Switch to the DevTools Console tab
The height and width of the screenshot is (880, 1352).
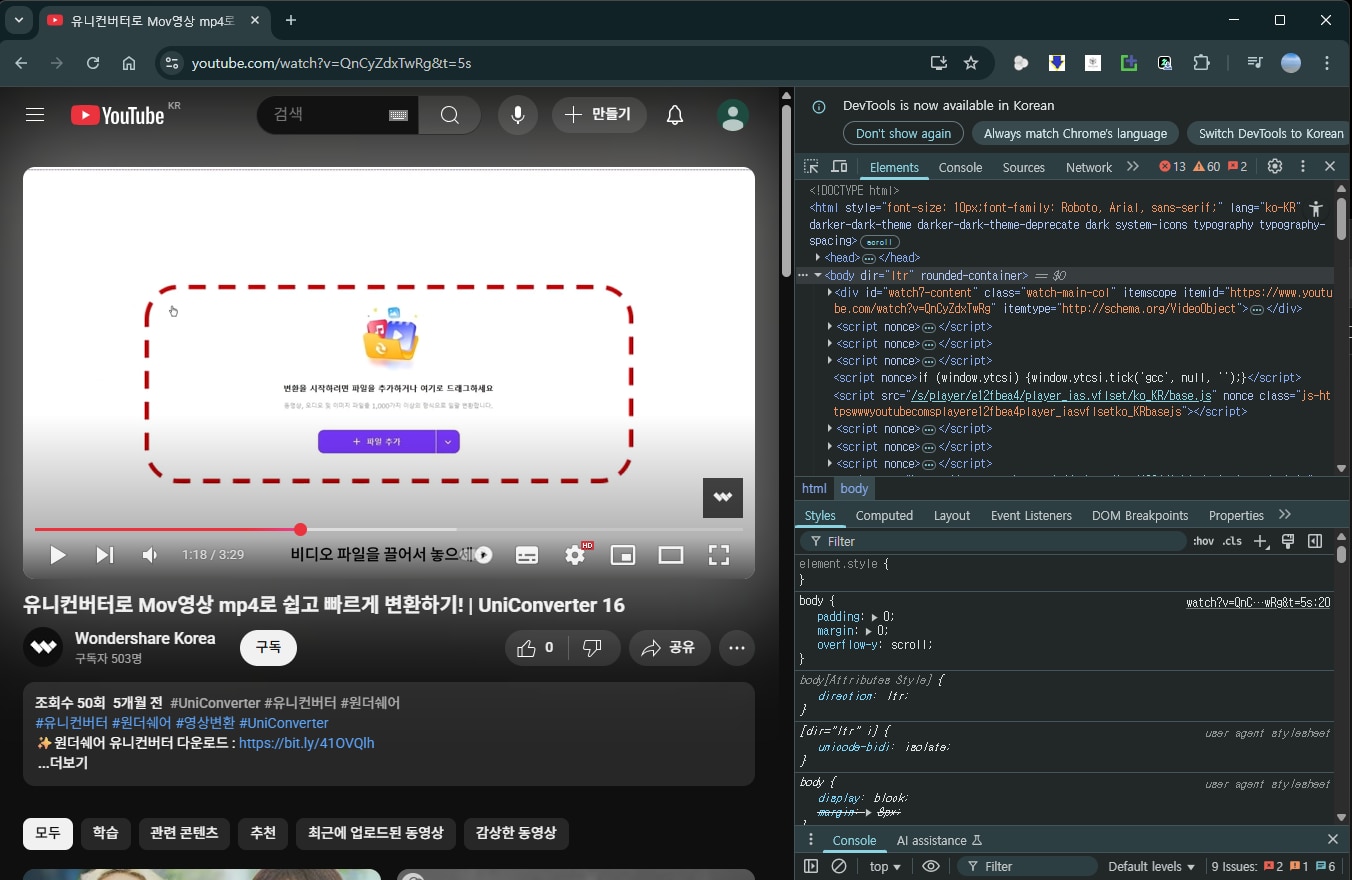tap(960, 167)
